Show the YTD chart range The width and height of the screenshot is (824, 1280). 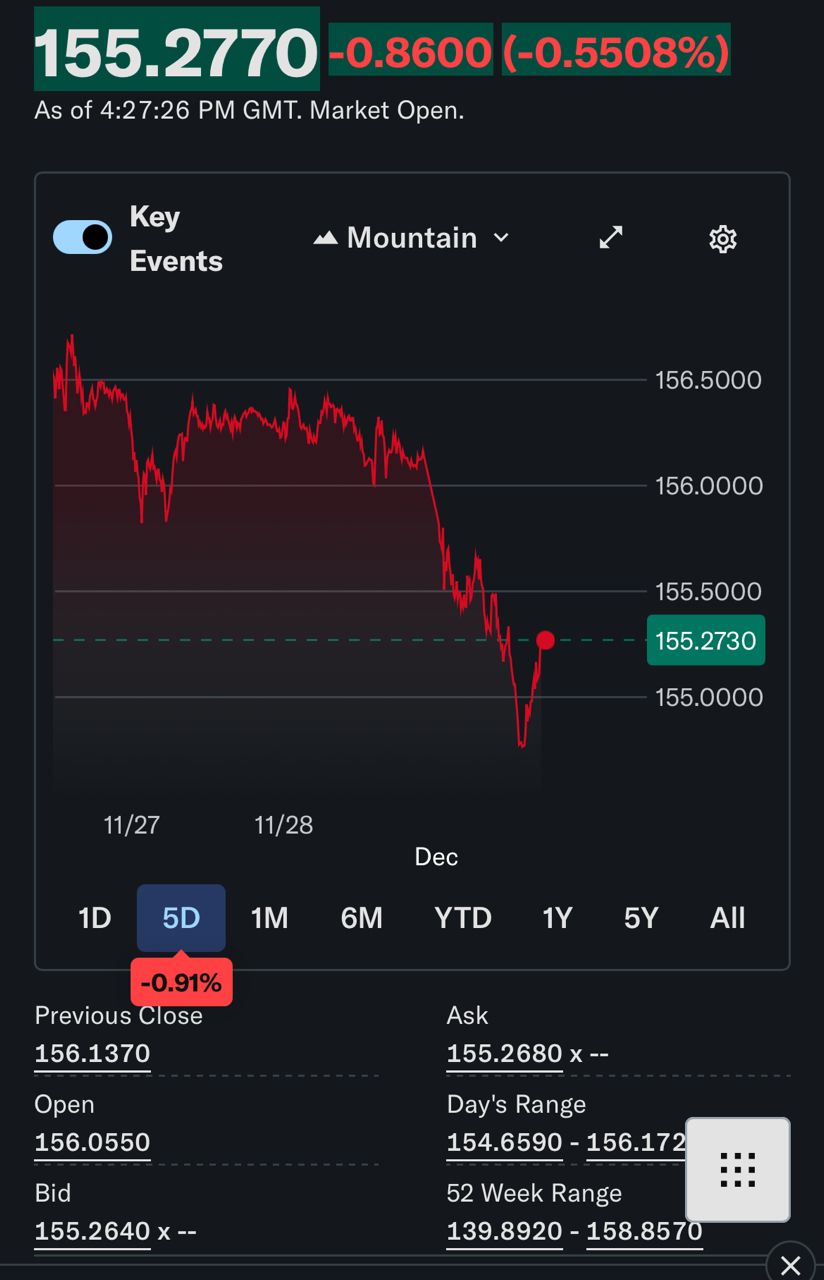pyautogui.click(x=463, y=918)
